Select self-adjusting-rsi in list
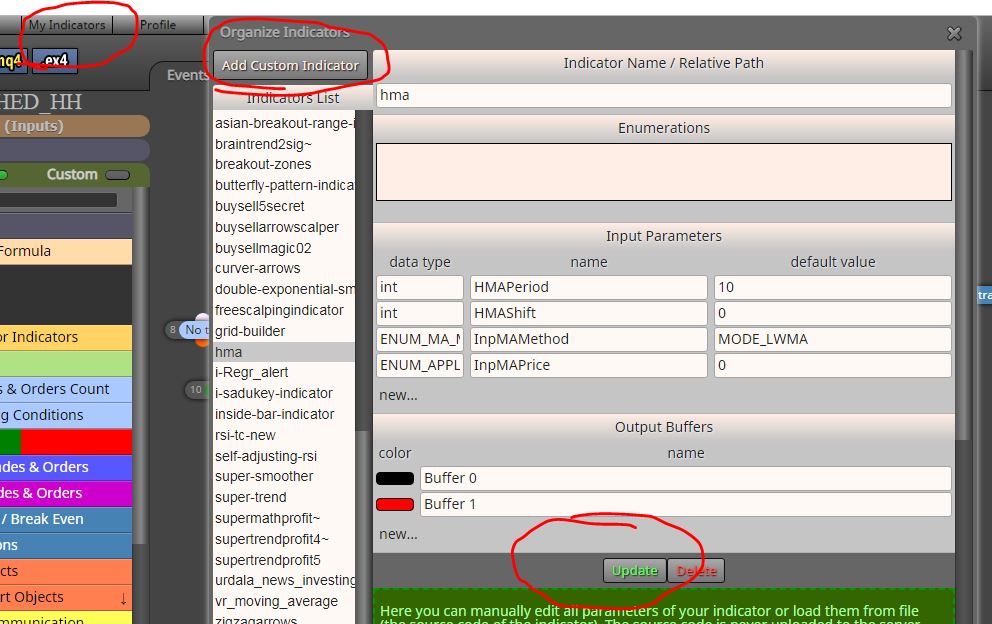This screenshot has height=624, width=992. (x=284, y=456)
